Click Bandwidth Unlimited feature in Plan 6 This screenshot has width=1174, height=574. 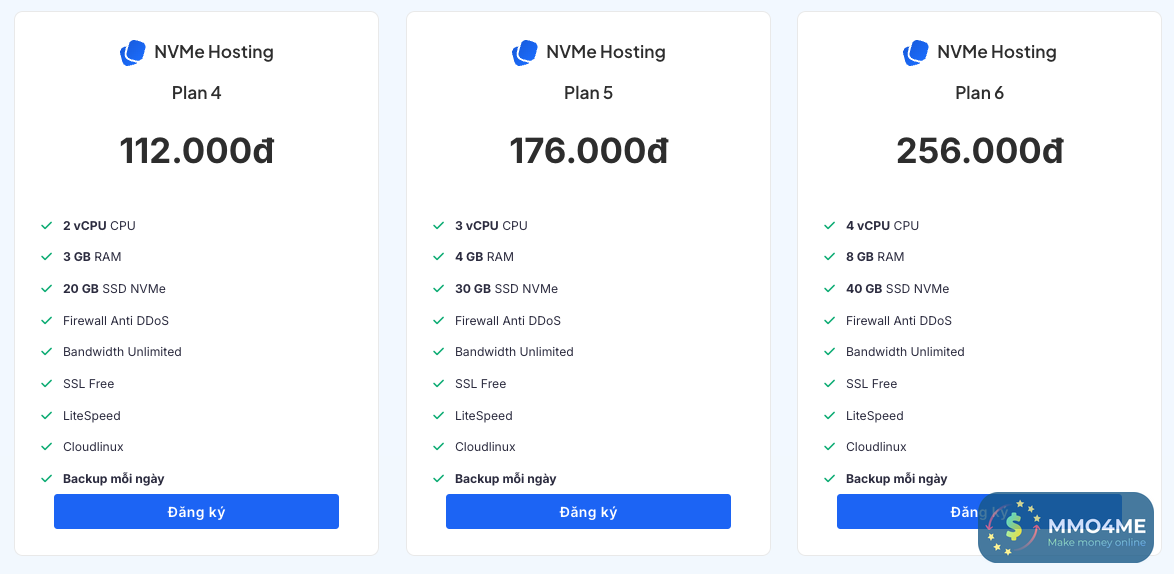coord(905,352)
